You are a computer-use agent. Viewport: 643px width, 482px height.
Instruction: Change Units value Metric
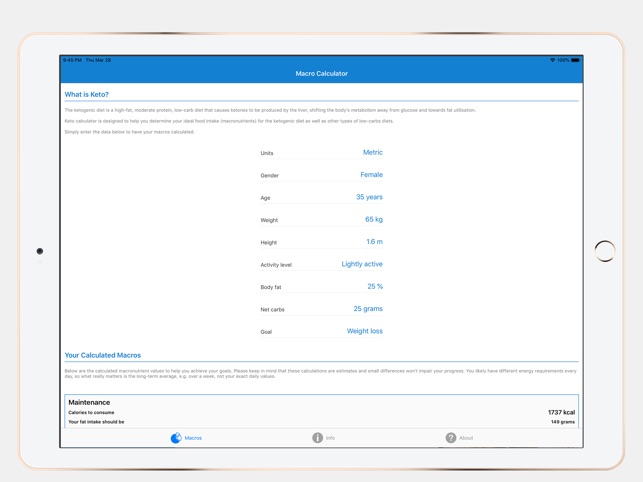372,152
